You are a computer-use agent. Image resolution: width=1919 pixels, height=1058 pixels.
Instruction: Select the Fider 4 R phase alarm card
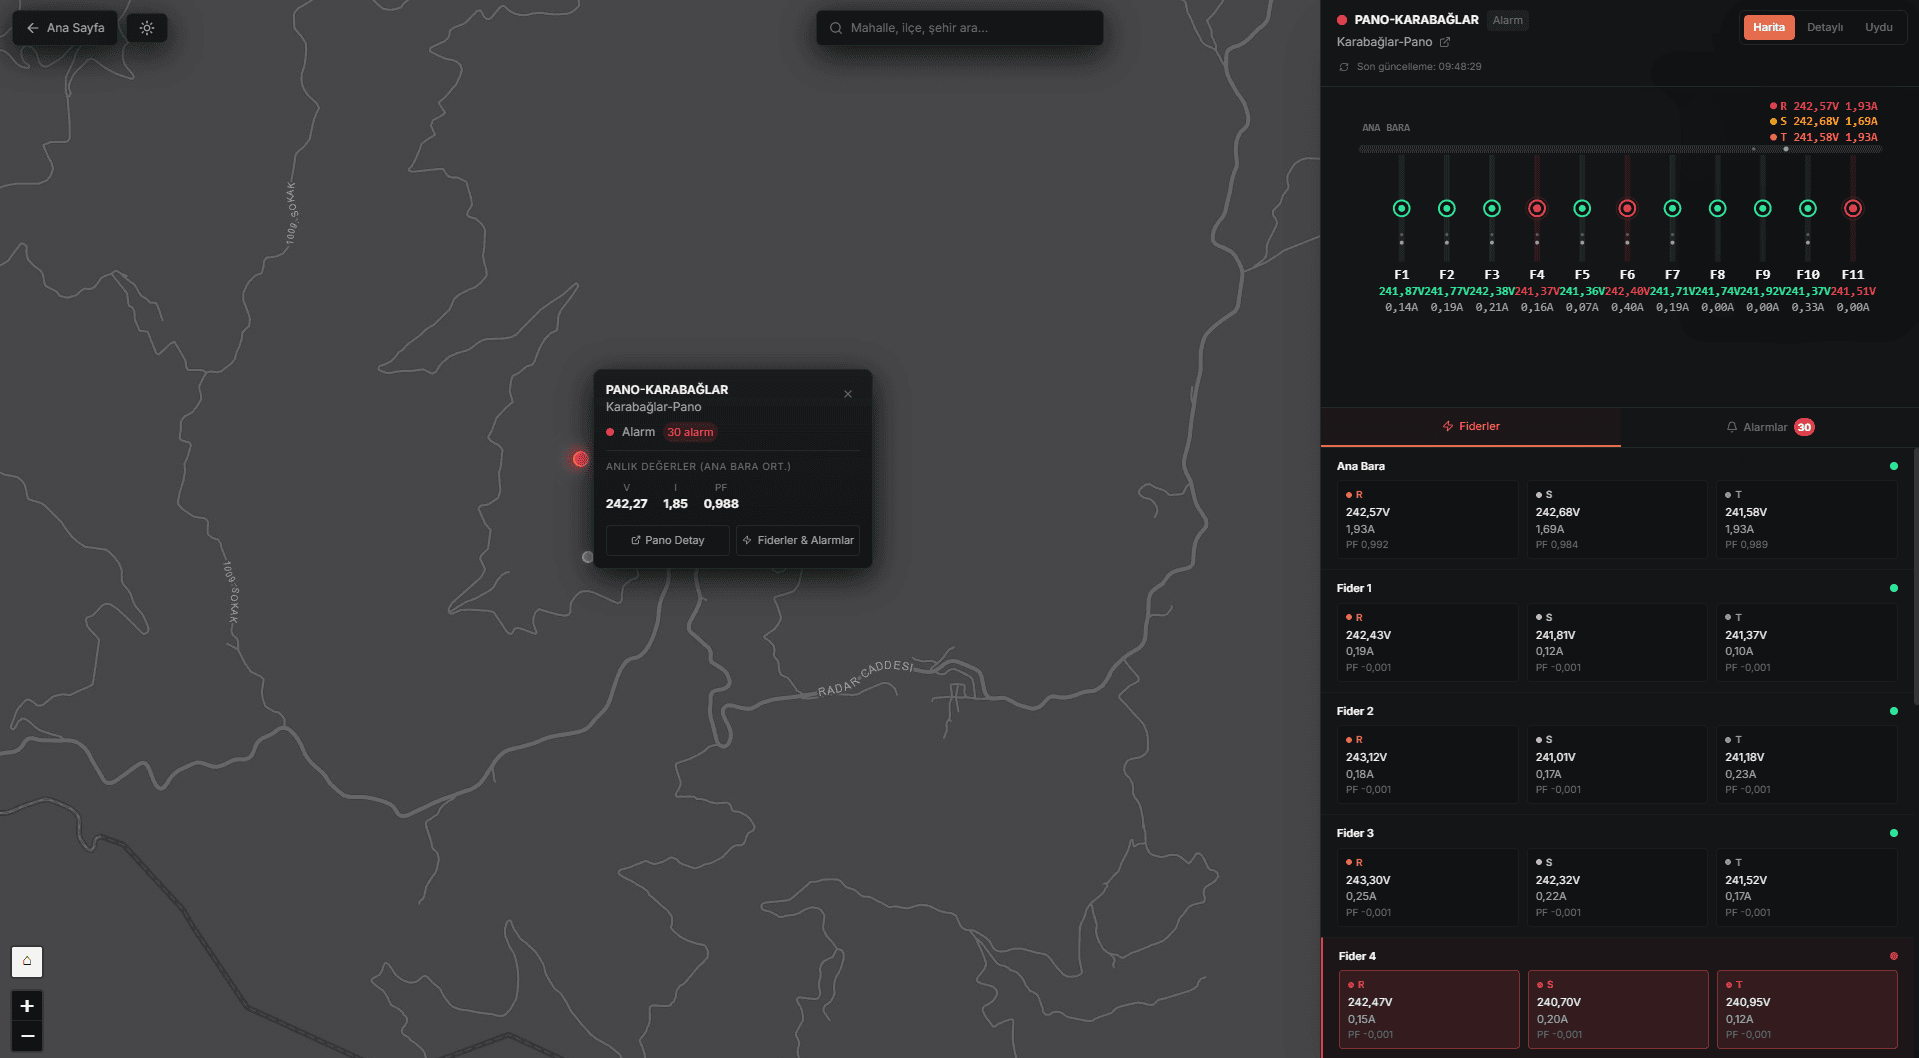[x=1429, y=1009]
